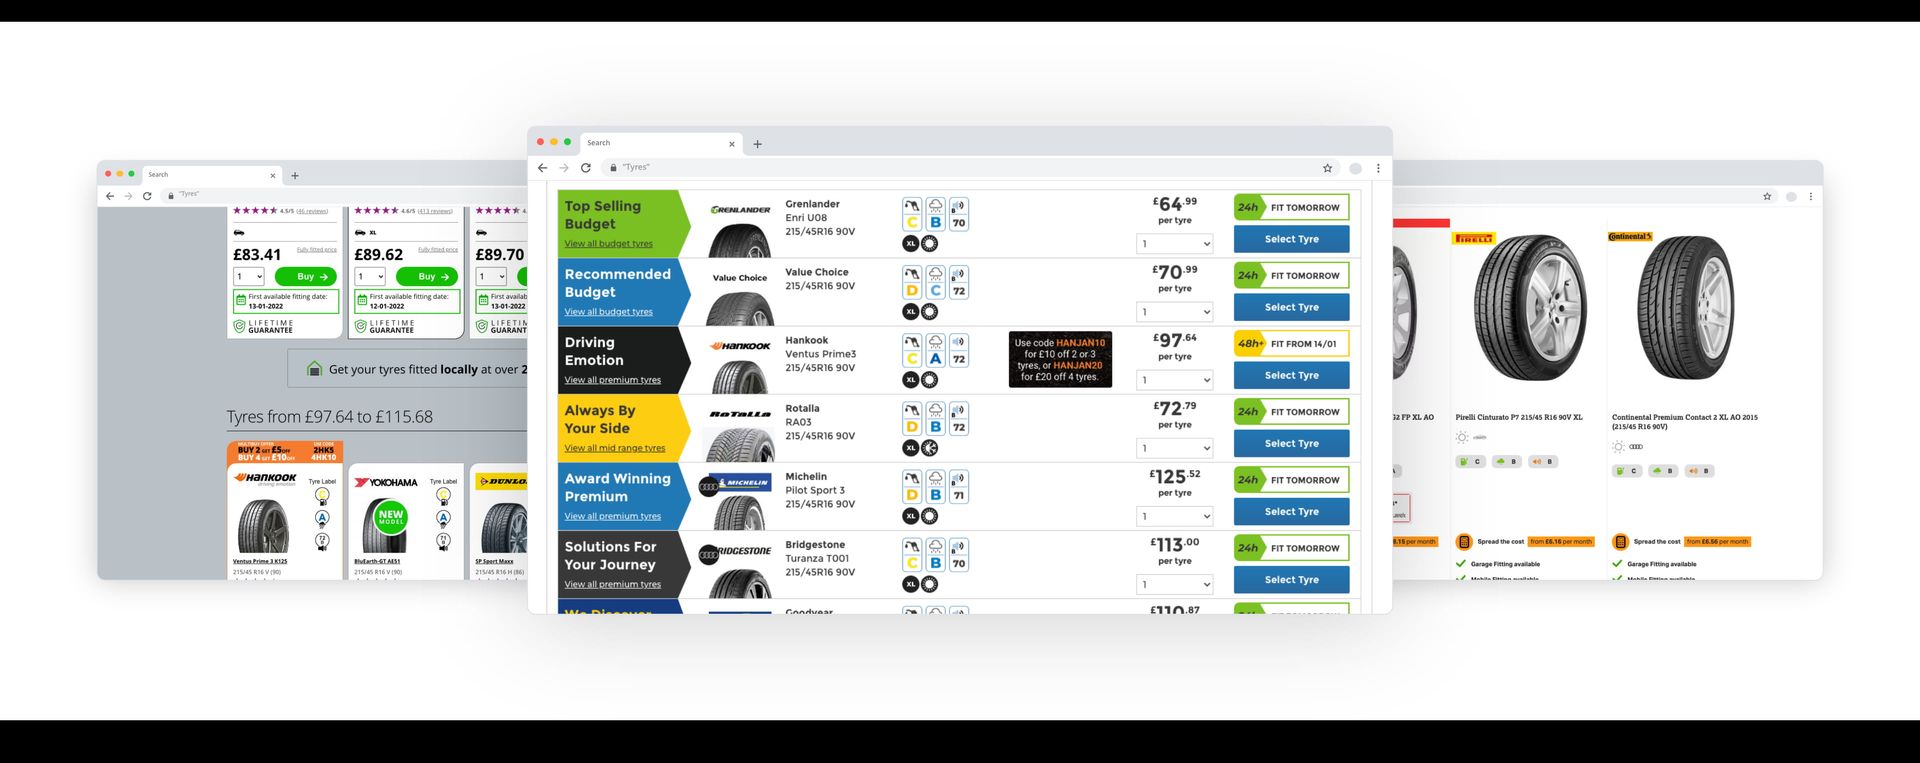This screenshot has height=763, width=1920.
Task: Click the summer season icon on Grenlander row
Action: click(x=930, y=244)
